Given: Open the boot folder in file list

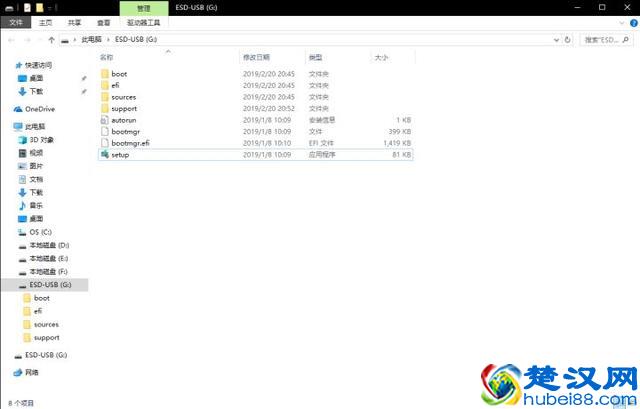Looking at the screenshot, I should tap(119, 74).
